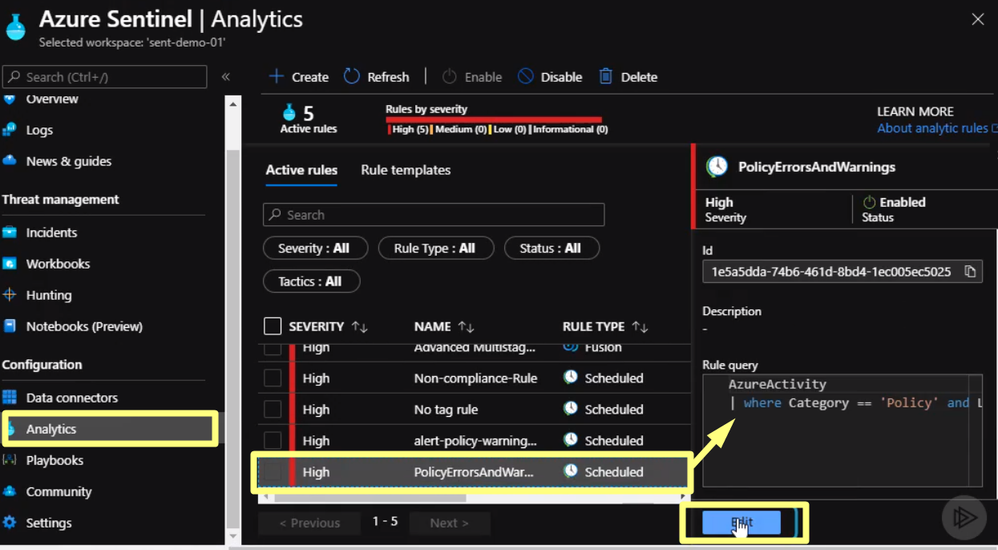Open Data connectors grid icon
The image size is (998, 550).
point(10,398)
